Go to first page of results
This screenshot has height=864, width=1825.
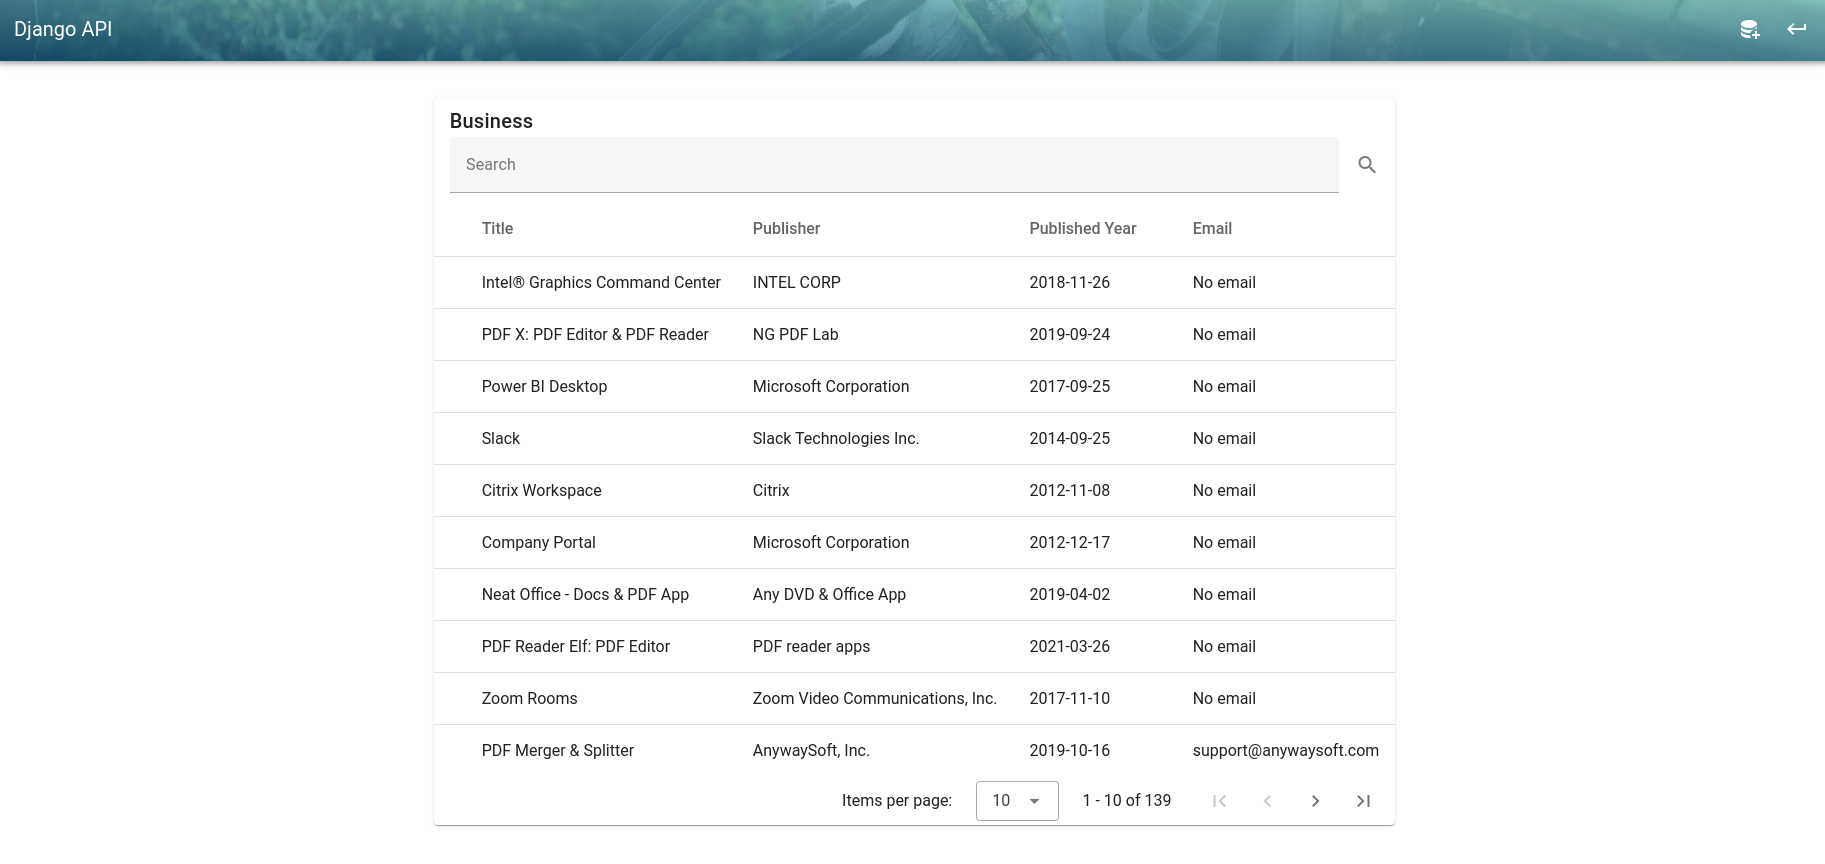coord(1219,801)
